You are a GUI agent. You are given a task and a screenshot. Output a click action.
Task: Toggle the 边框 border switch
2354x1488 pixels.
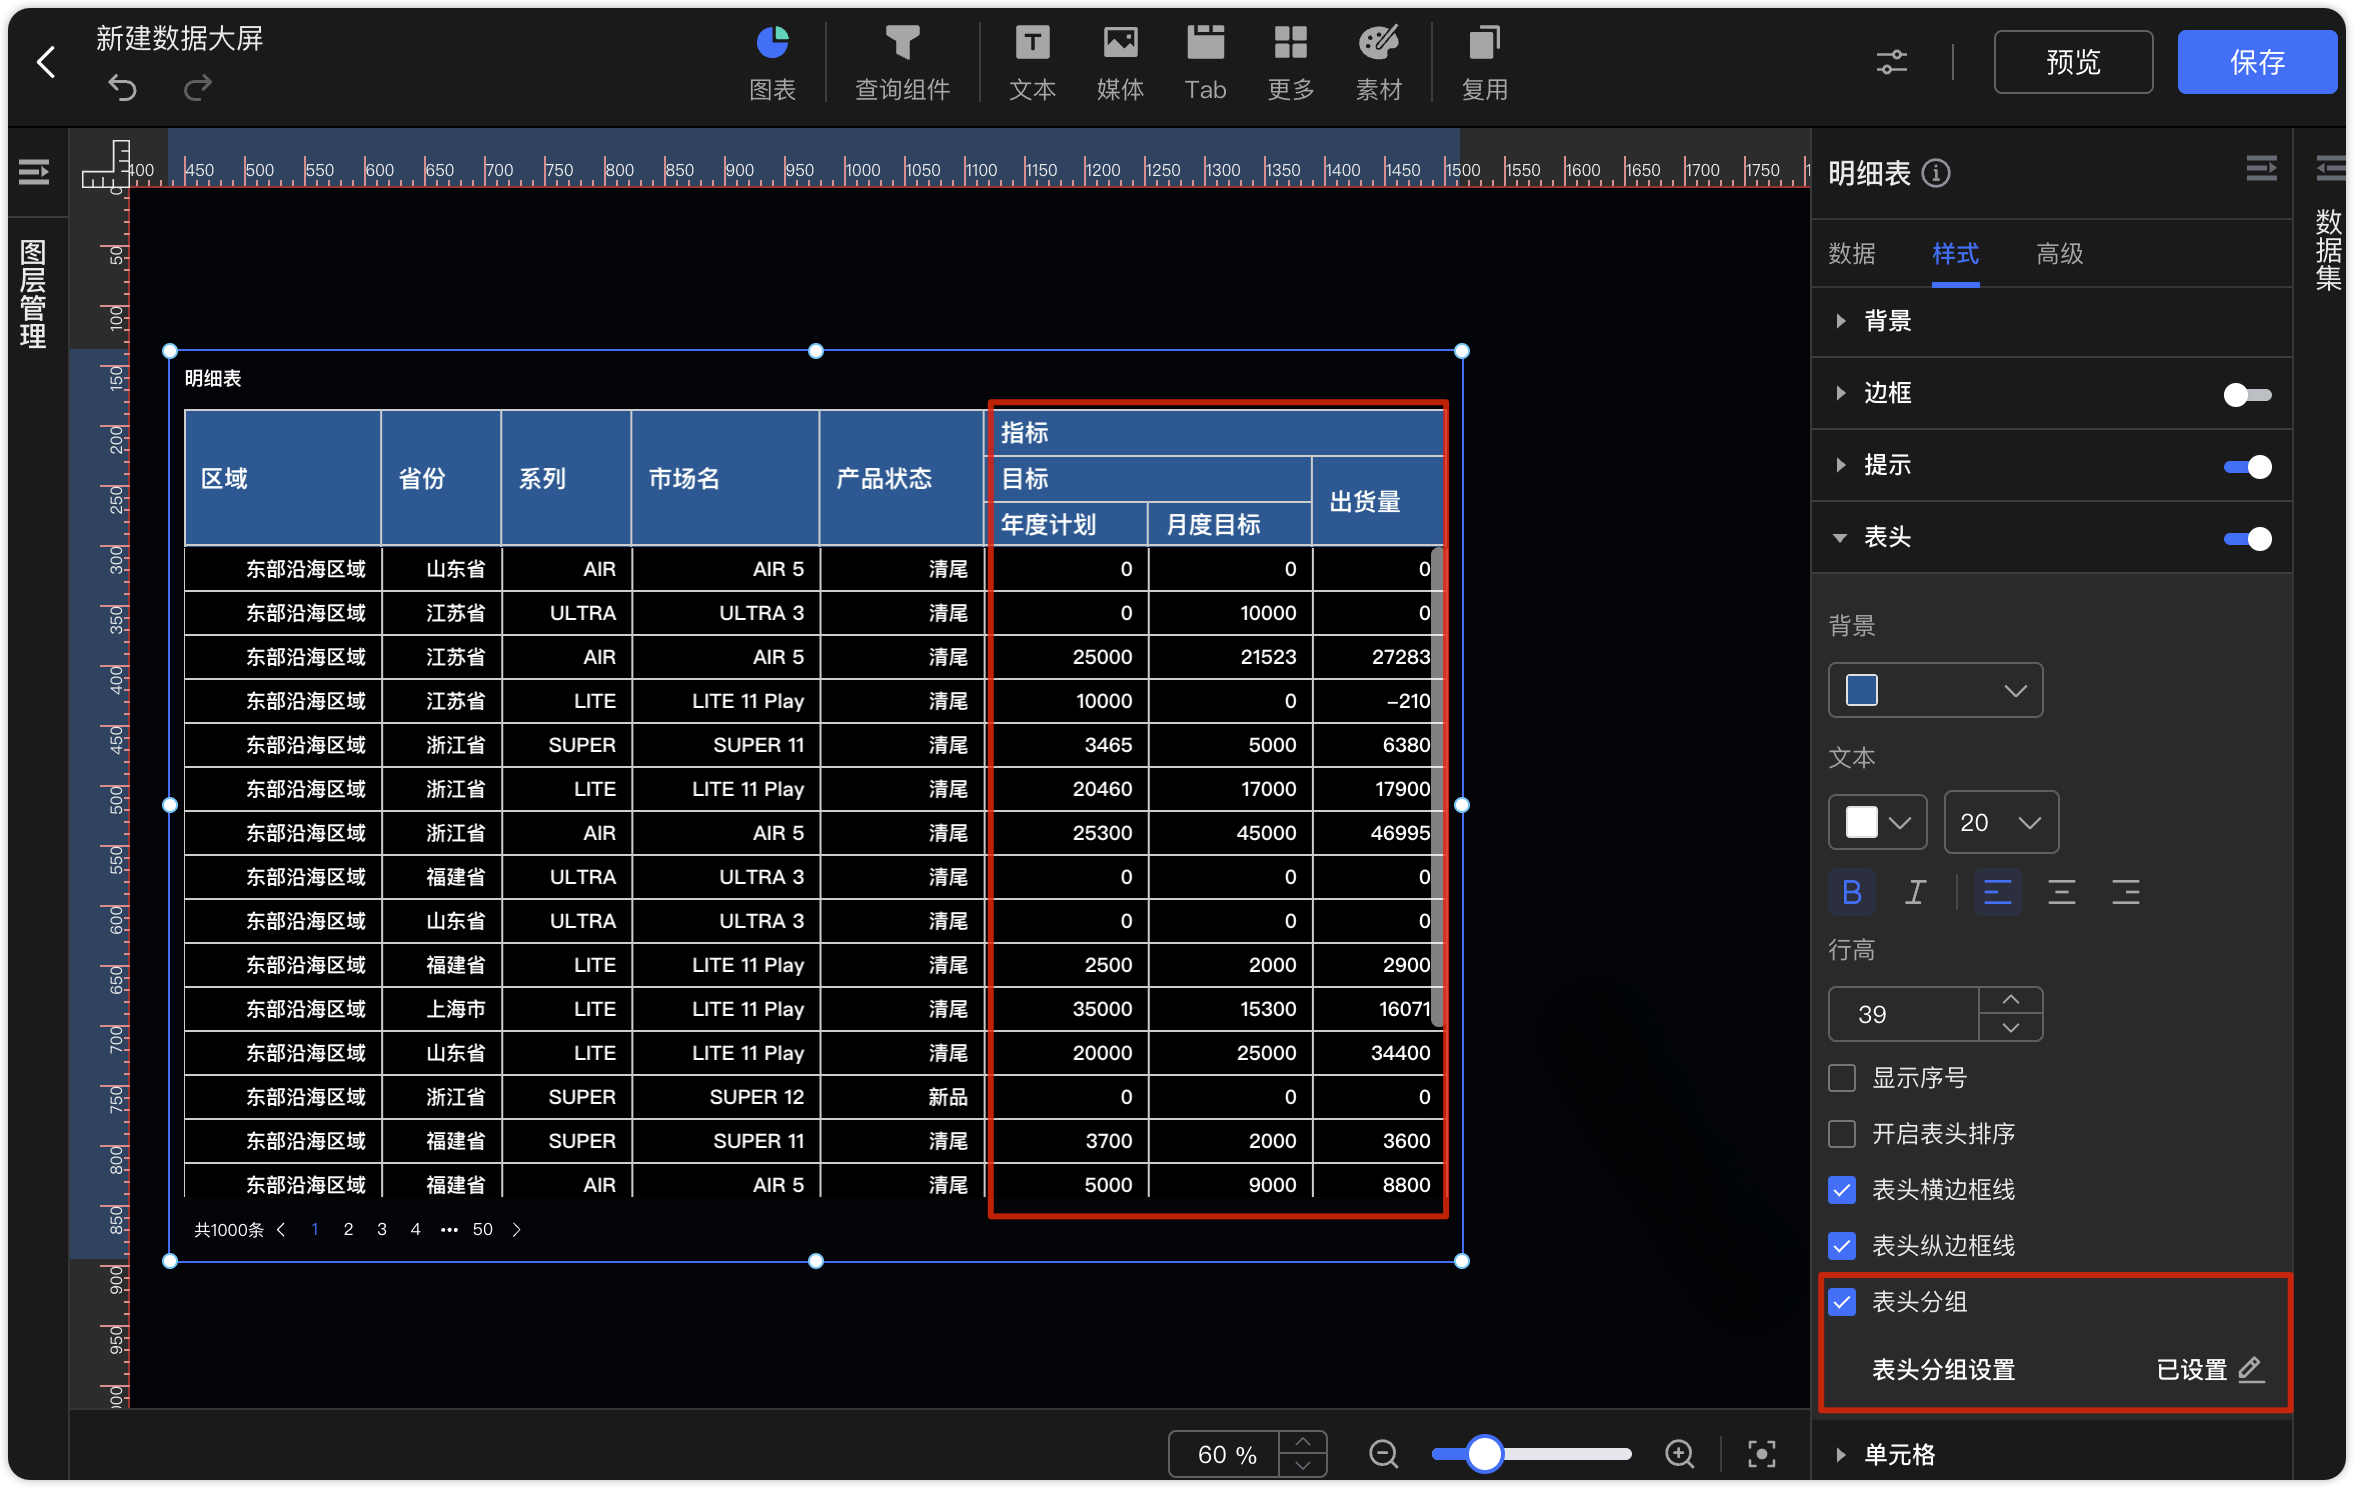pos(2247,395)
